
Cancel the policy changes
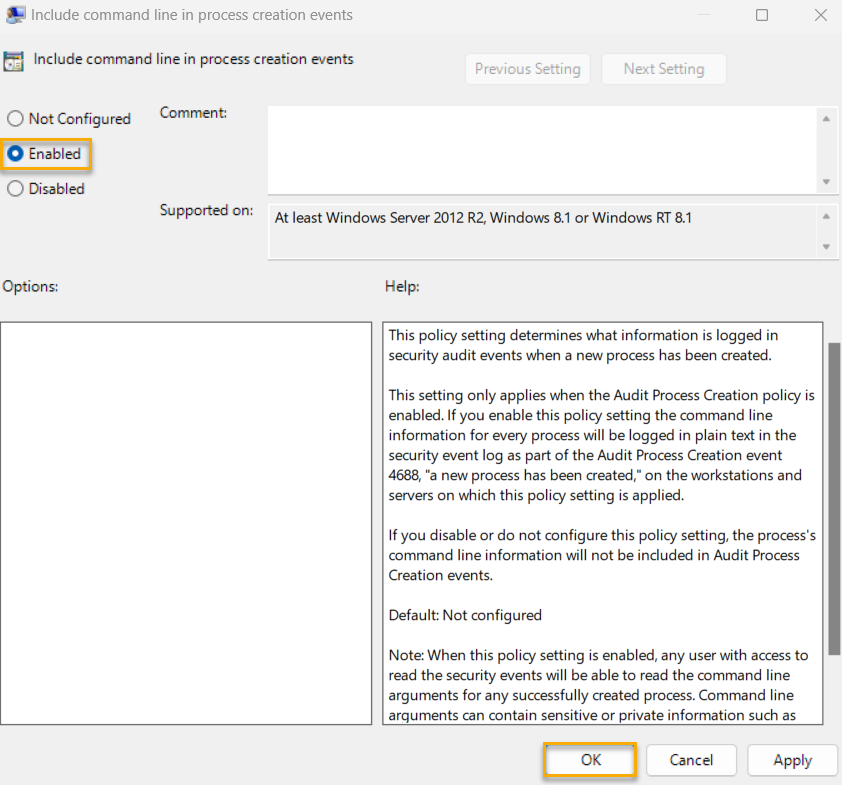pyautogui.click(x=691, y=760)
